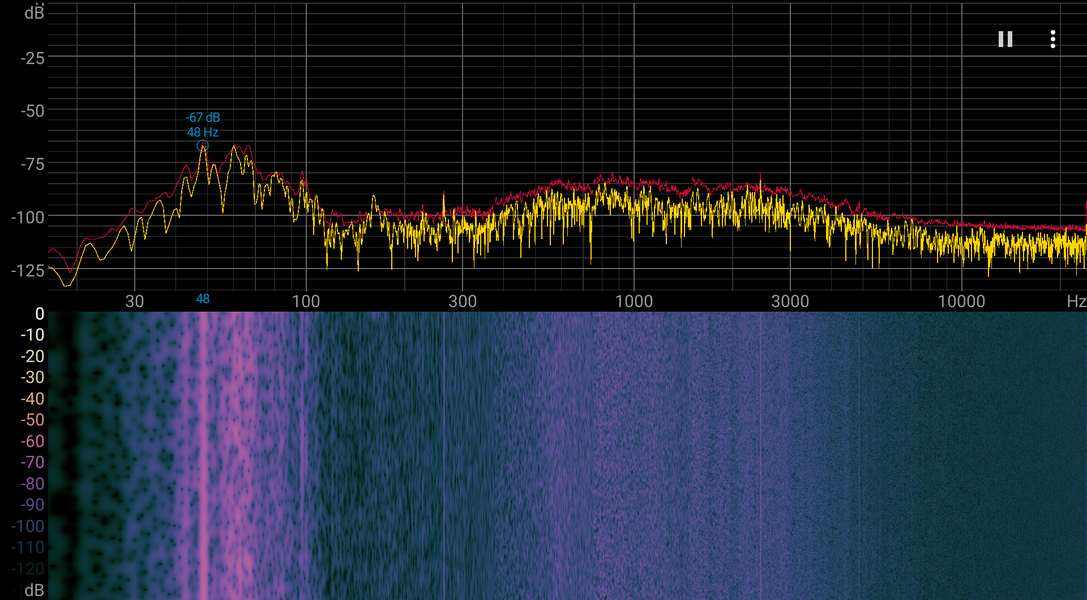This screenshot has height=600, width=1087.
Task: Click the '-30' spectrogram scale label
Action: [x=32, y=378]
